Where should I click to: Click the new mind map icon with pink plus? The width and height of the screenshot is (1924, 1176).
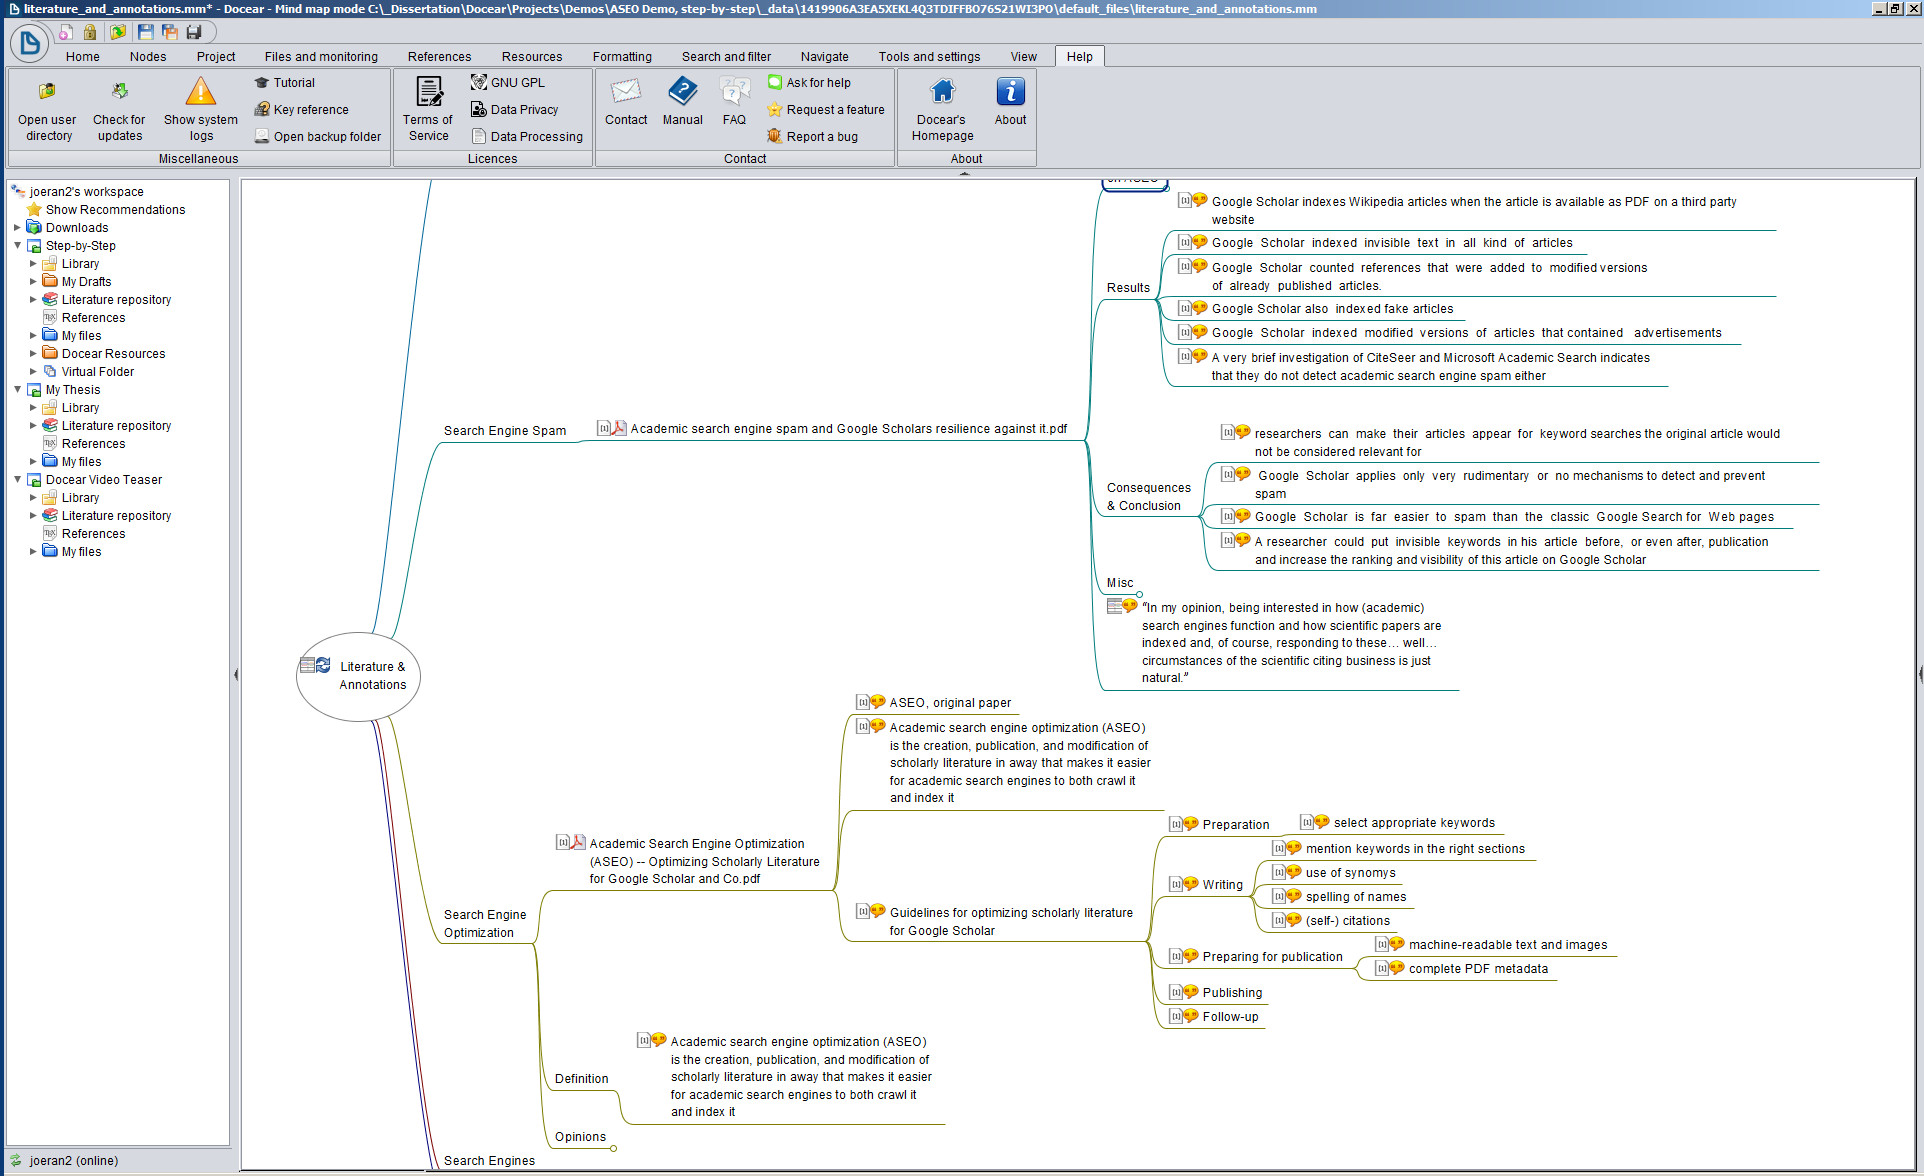pyautogui.click(x=65, y=32)
